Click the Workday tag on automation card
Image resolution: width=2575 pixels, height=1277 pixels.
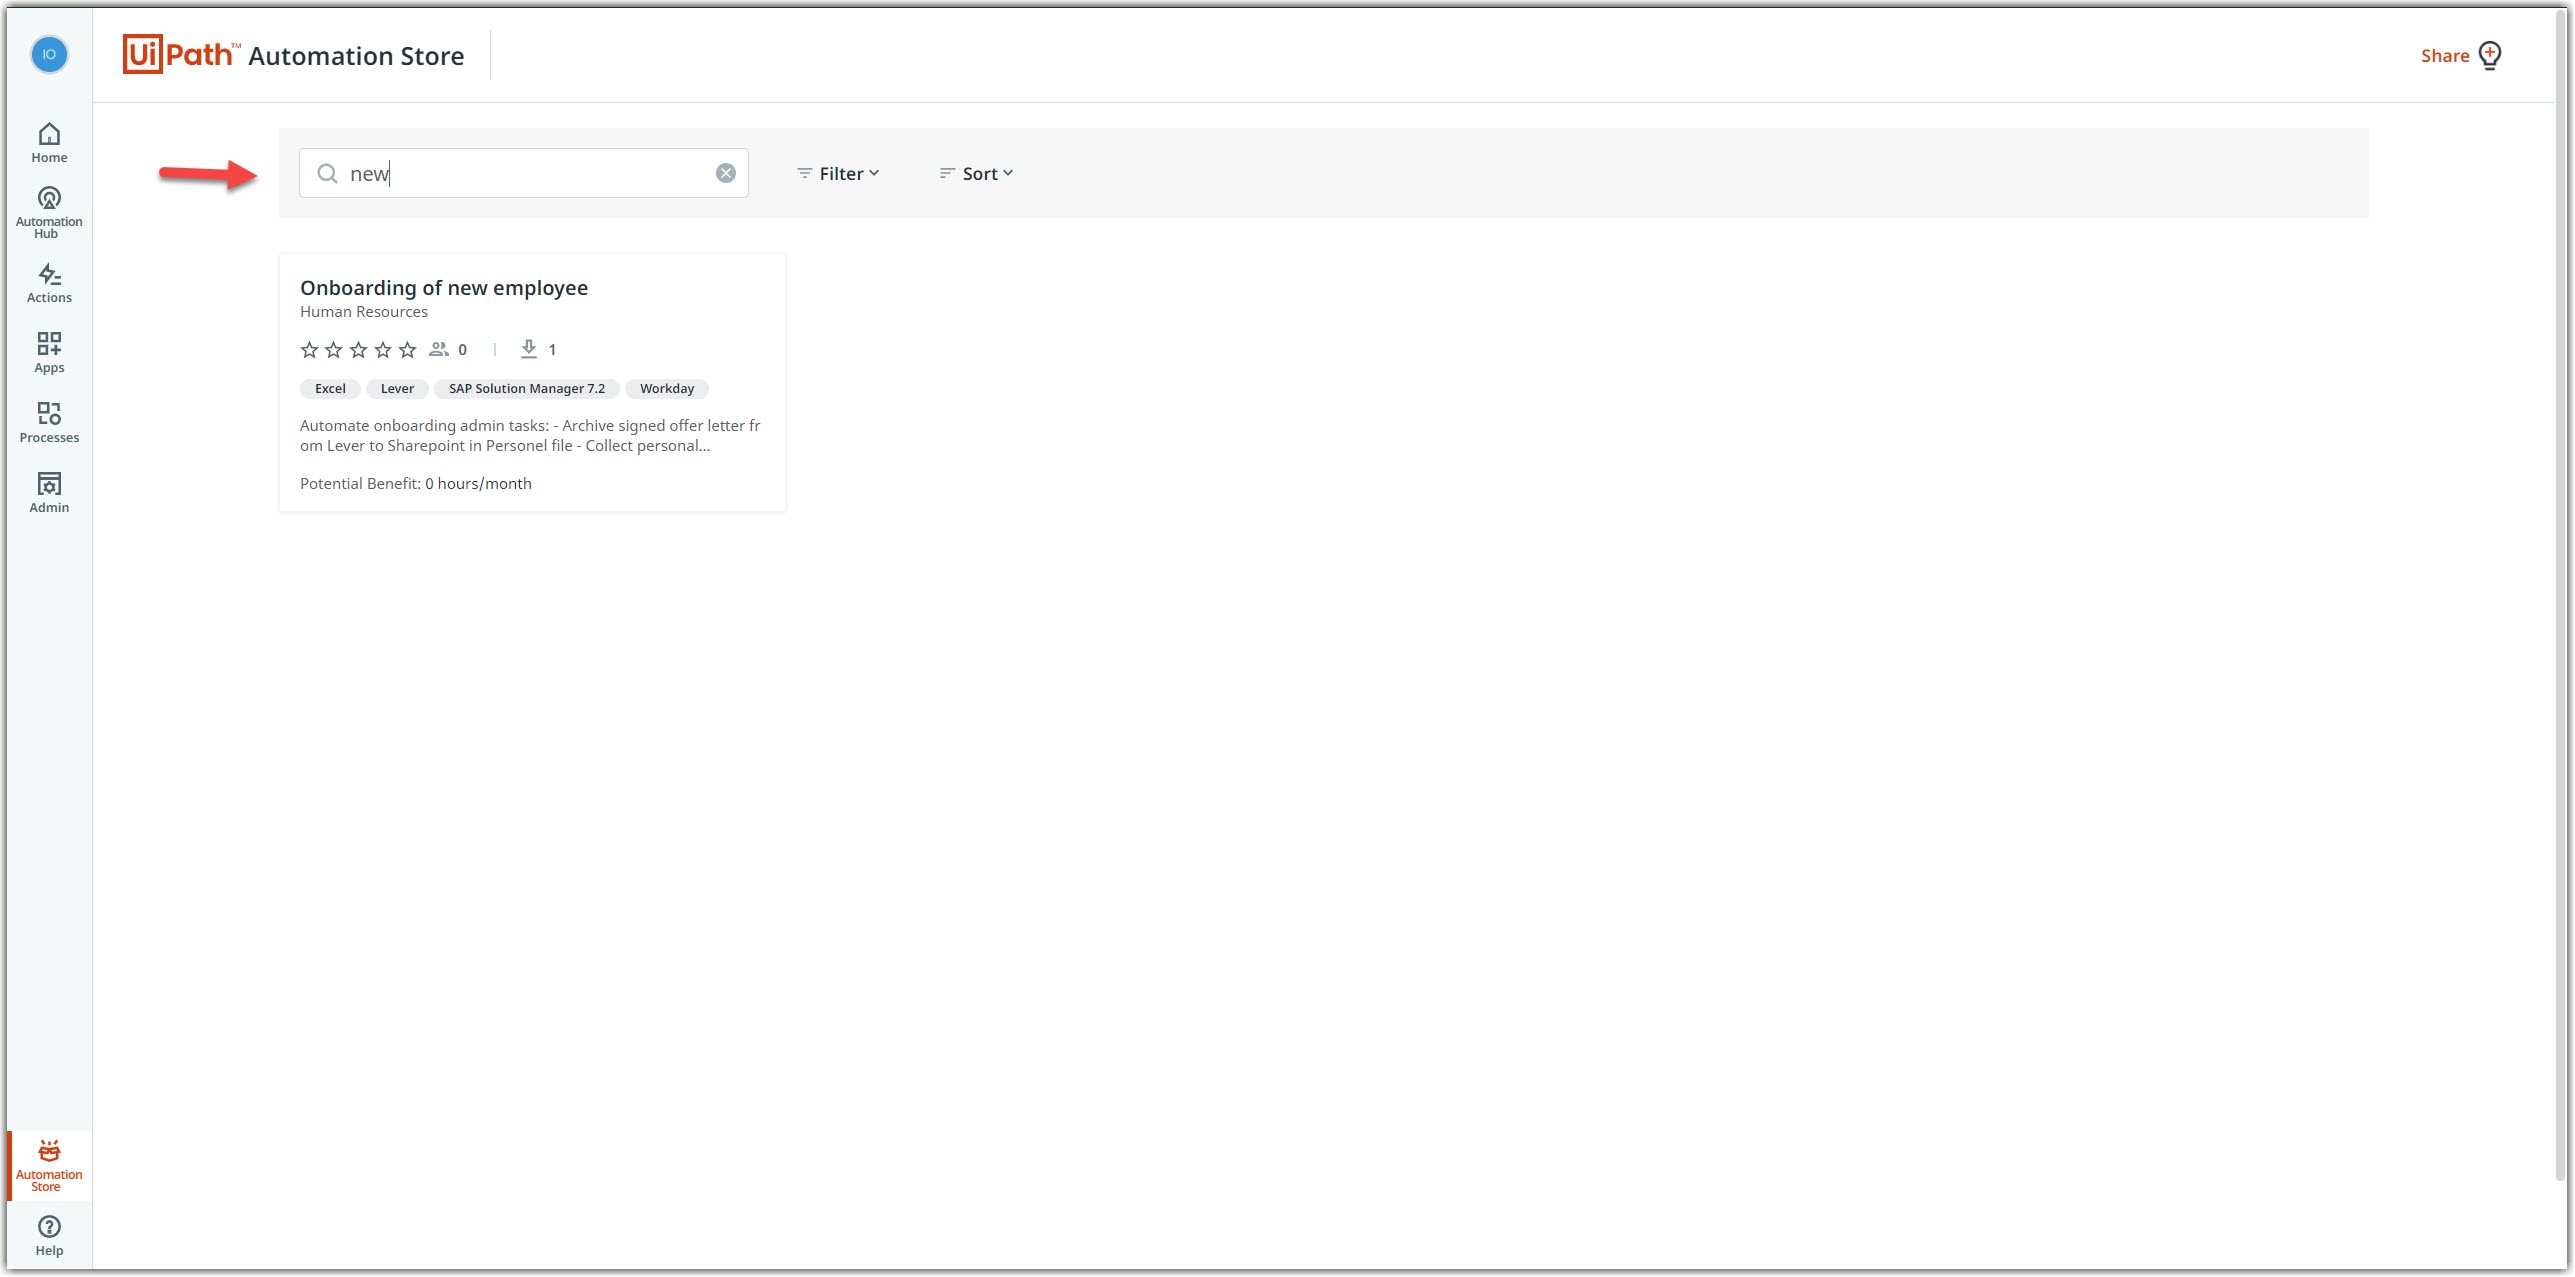point(665,387)
